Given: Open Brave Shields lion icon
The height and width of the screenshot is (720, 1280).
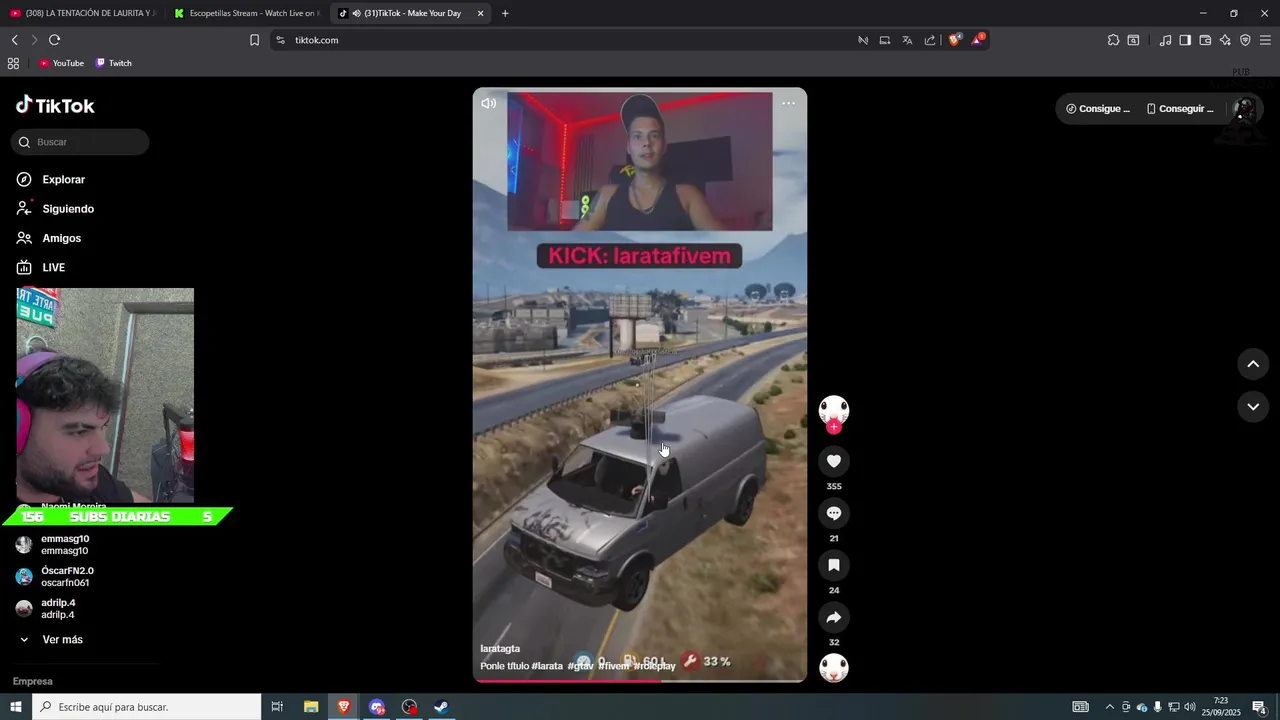Looking at the screenshot, I should click(x=955, y=40).
